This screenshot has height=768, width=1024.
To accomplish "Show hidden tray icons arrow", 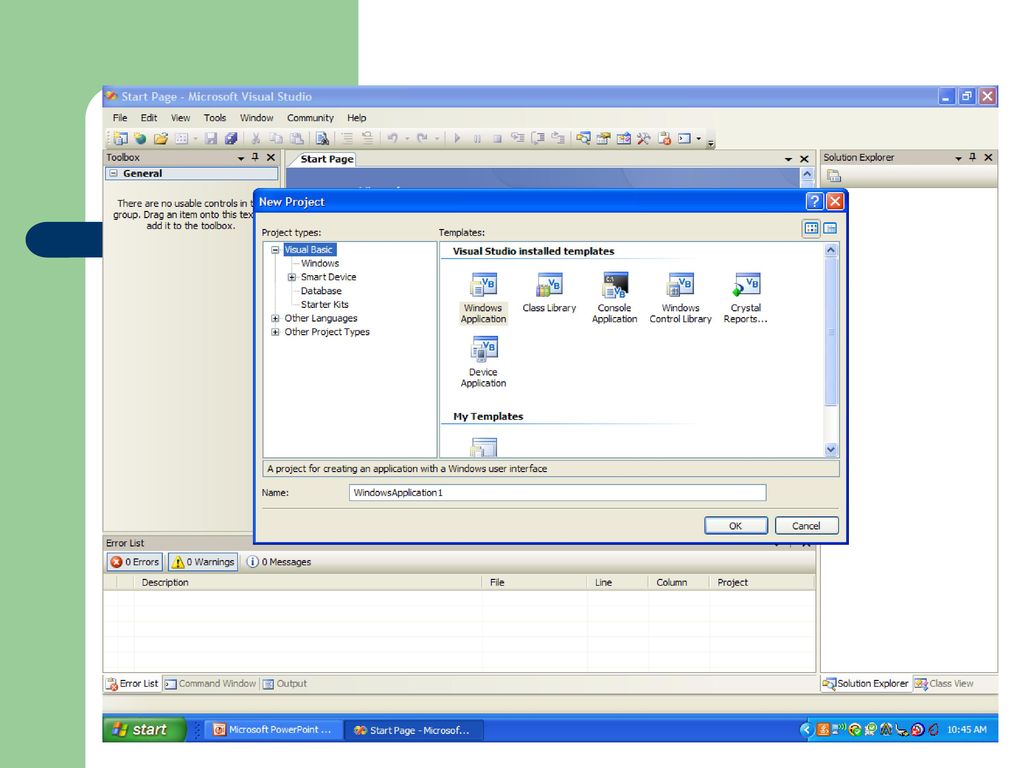I will 806,729.
